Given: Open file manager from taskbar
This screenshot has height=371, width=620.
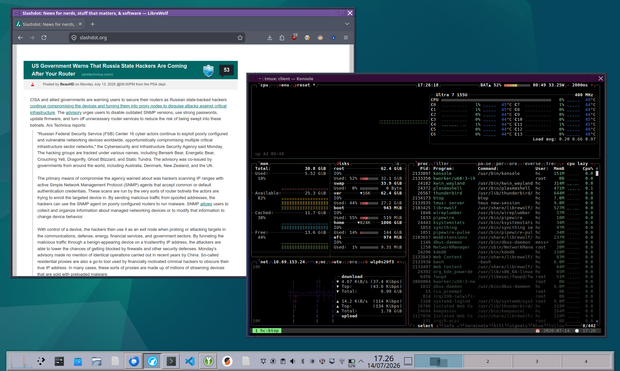Looking at the screenshot, I should point(96,361).
